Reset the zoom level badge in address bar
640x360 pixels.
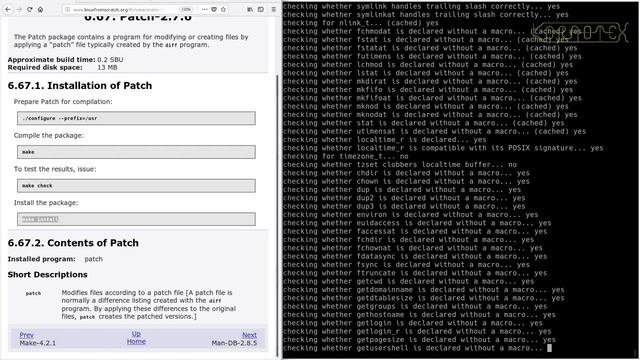(186, 9)
